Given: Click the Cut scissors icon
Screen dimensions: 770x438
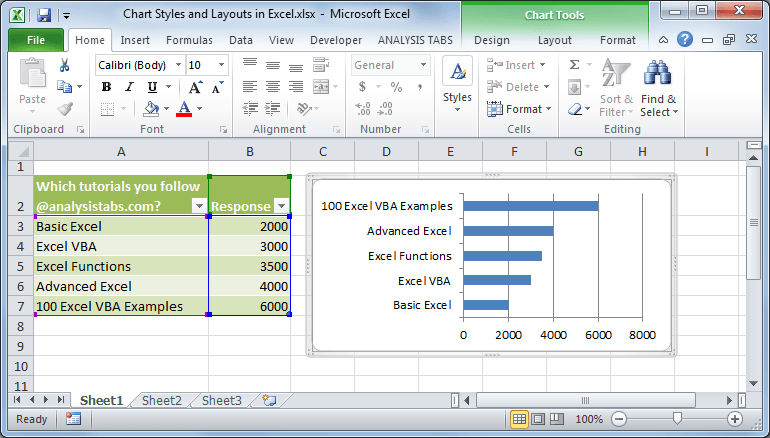Looking at the screenshot, I should point(64,65).
